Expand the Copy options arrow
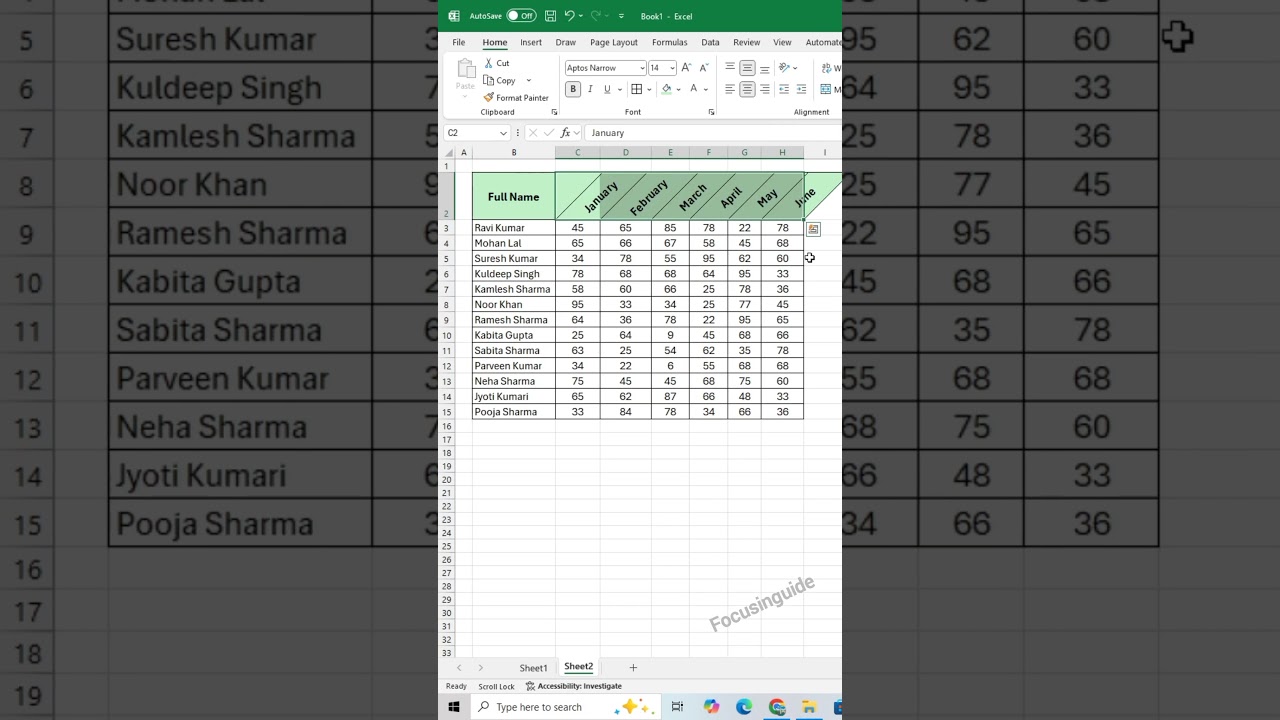The width and height of the screenshot is (1280, 720). 528,80
